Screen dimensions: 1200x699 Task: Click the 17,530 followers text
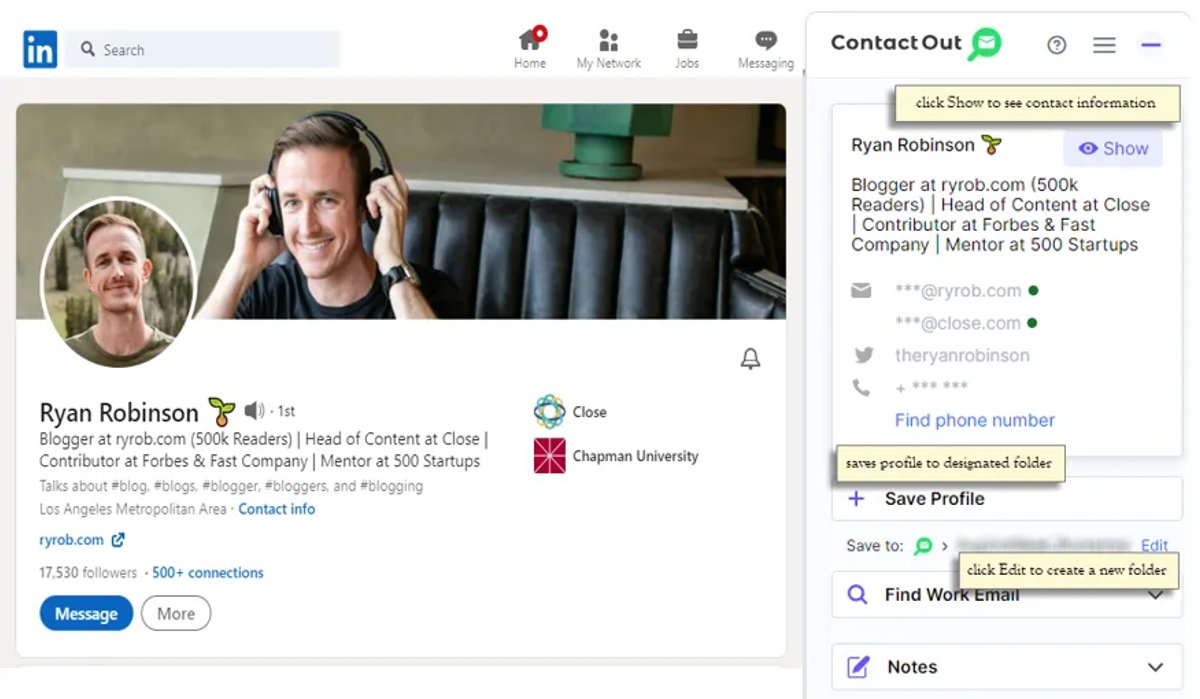[88, 573]
